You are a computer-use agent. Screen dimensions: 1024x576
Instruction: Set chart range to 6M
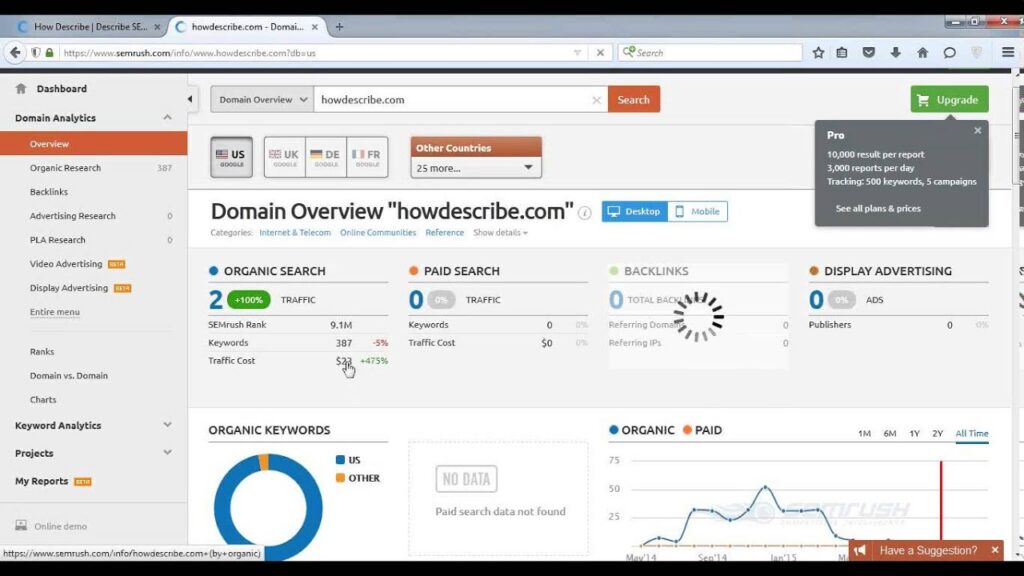click(x=889, y=433)
